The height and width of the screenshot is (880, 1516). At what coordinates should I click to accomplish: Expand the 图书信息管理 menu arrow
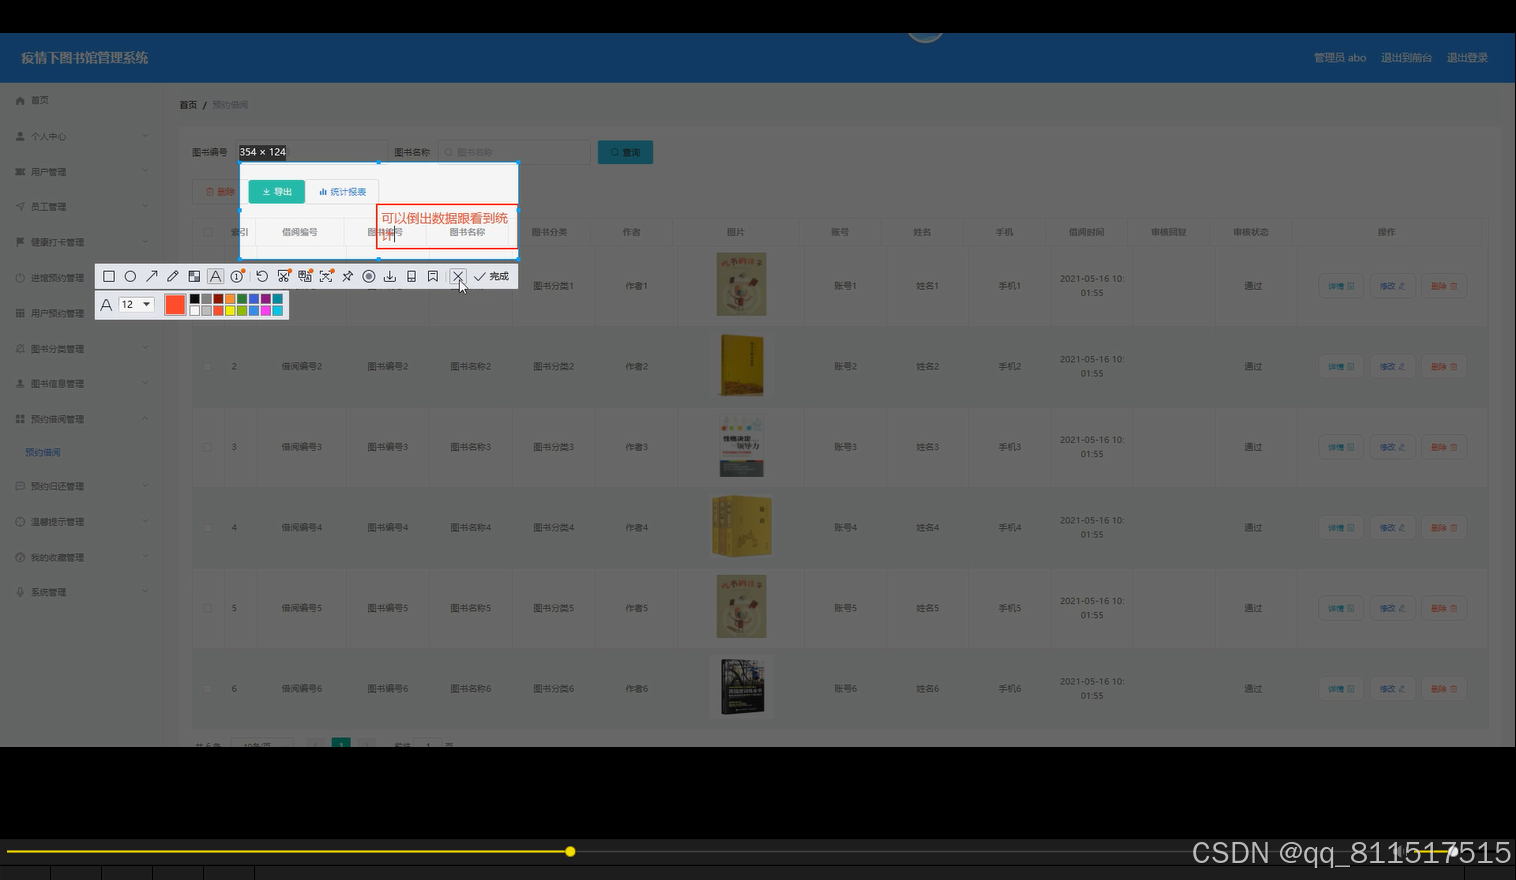click(145, 383)
